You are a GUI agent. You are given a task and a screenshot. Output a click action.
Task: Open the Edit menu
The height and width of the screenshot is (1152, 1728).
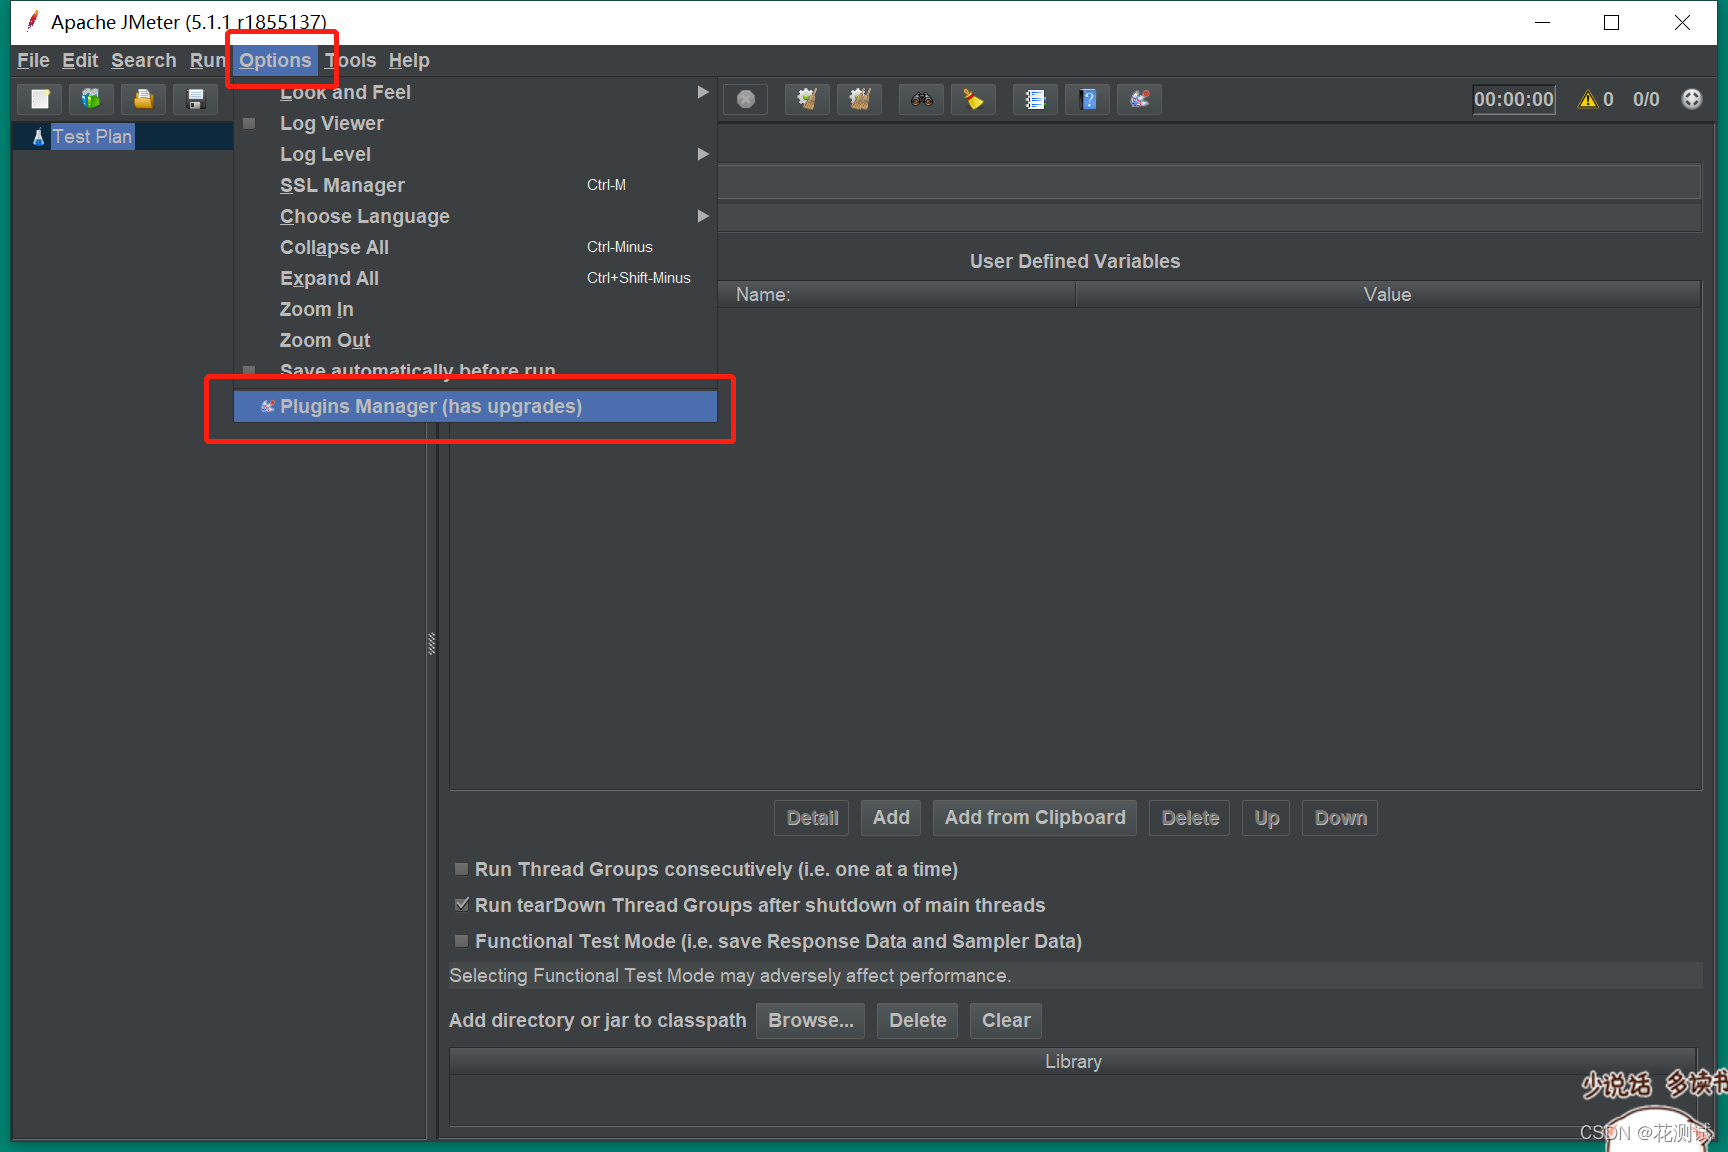click(x=80, y=60)
